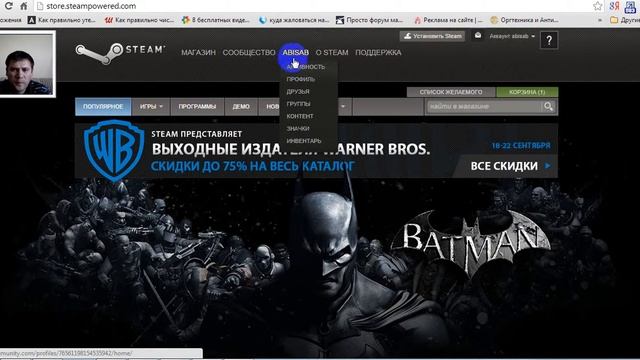Viewport: 640px width, 360px height.
Task: Click the Steam logo
Action: (120, 53)
